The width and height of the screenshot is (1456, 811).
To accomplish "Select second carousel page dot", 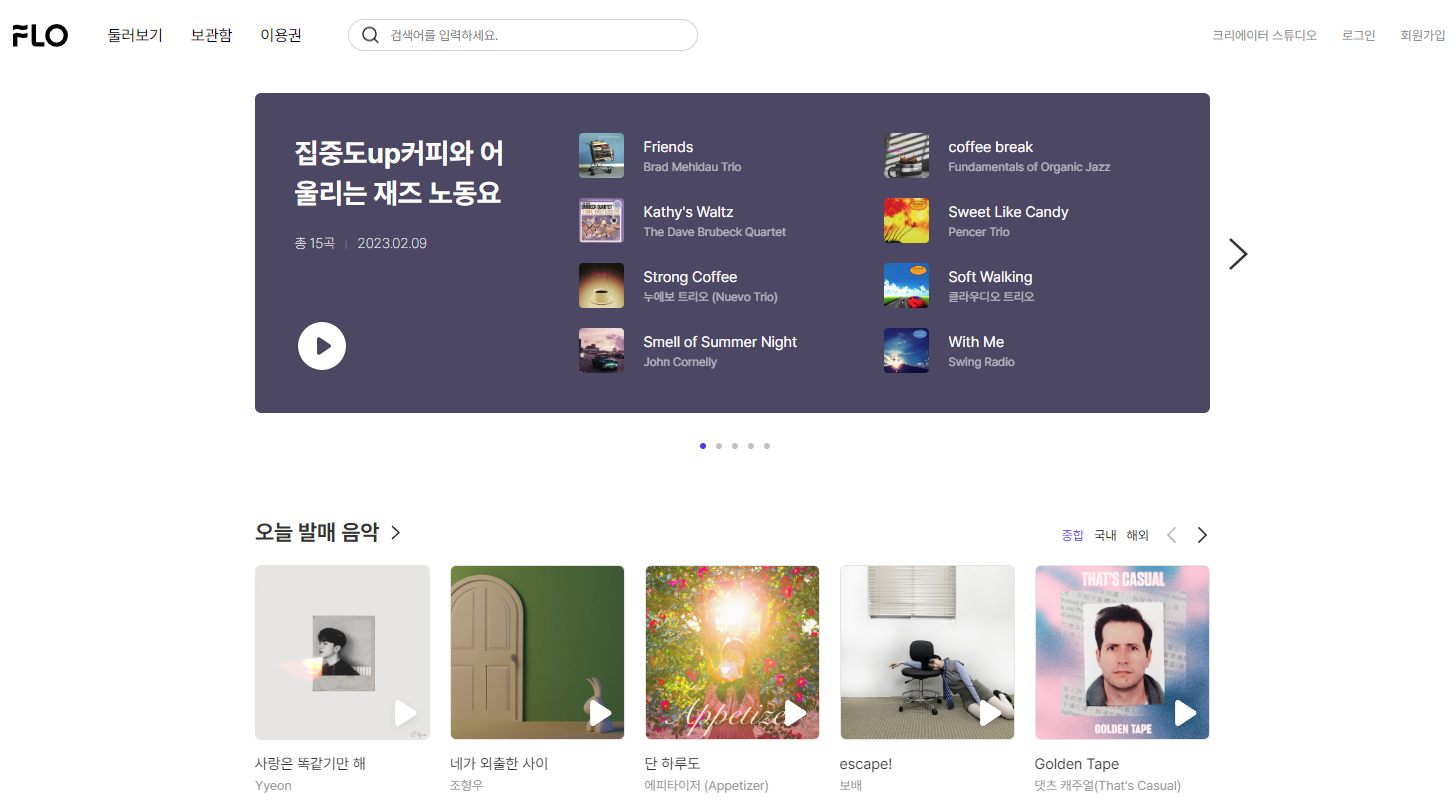I will pos(719,446).
